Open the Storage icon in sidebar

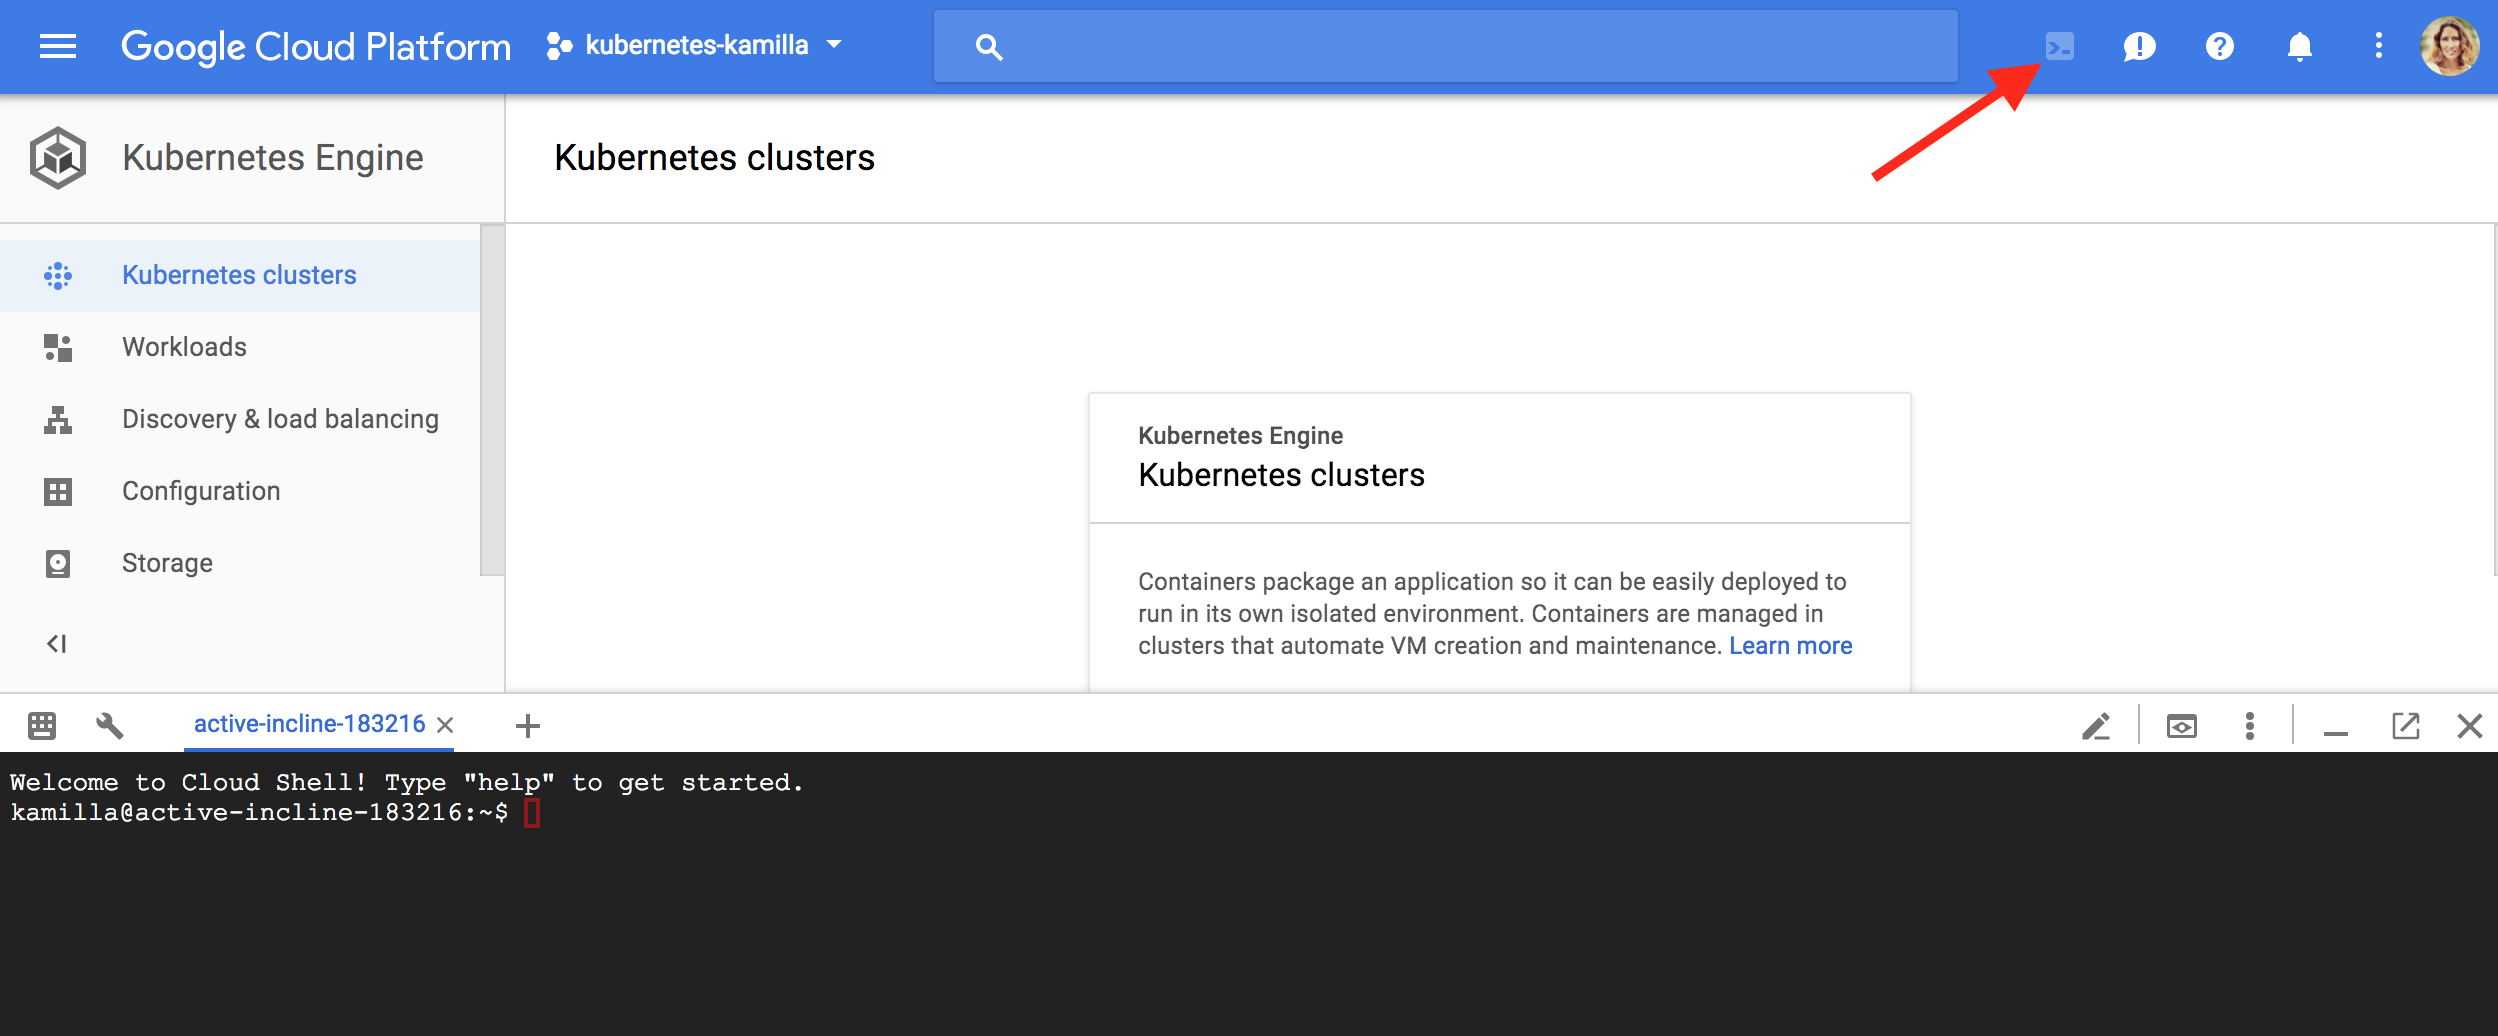click(x=58, y=563)
